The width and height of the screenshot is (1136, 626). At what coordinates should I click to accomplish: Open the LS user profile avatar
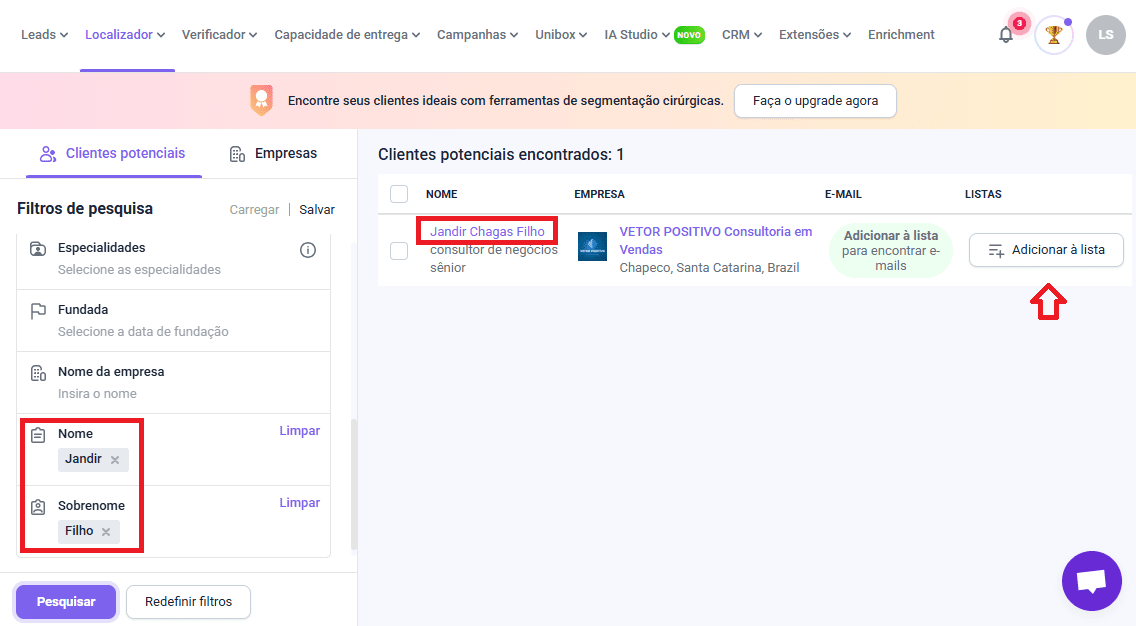(x=1105, y=35)
